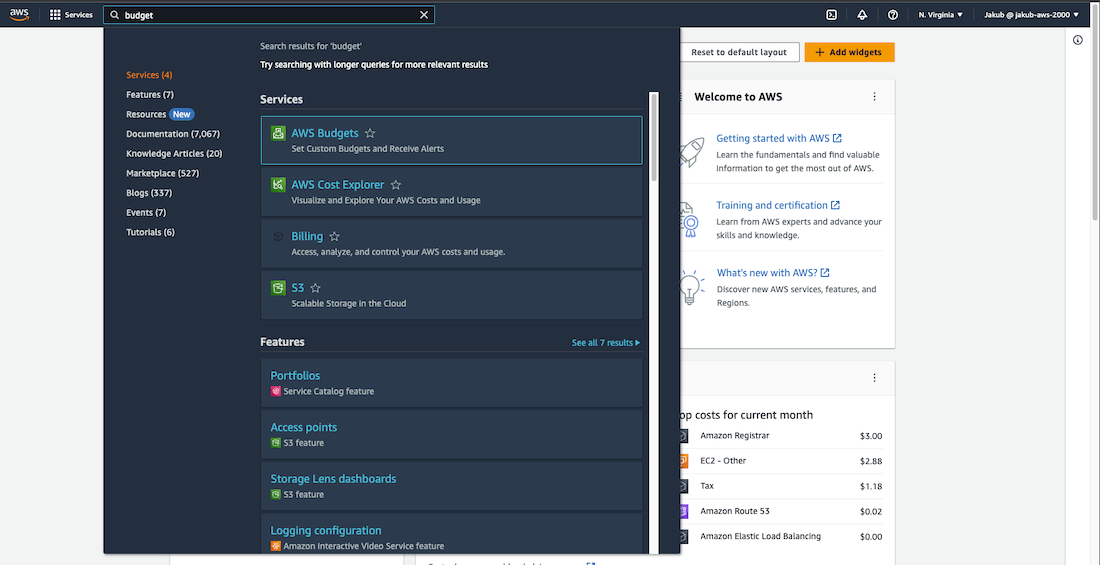Open the Portfolios feature result
Screen dimensions: 1100x565
coord(451,383)
